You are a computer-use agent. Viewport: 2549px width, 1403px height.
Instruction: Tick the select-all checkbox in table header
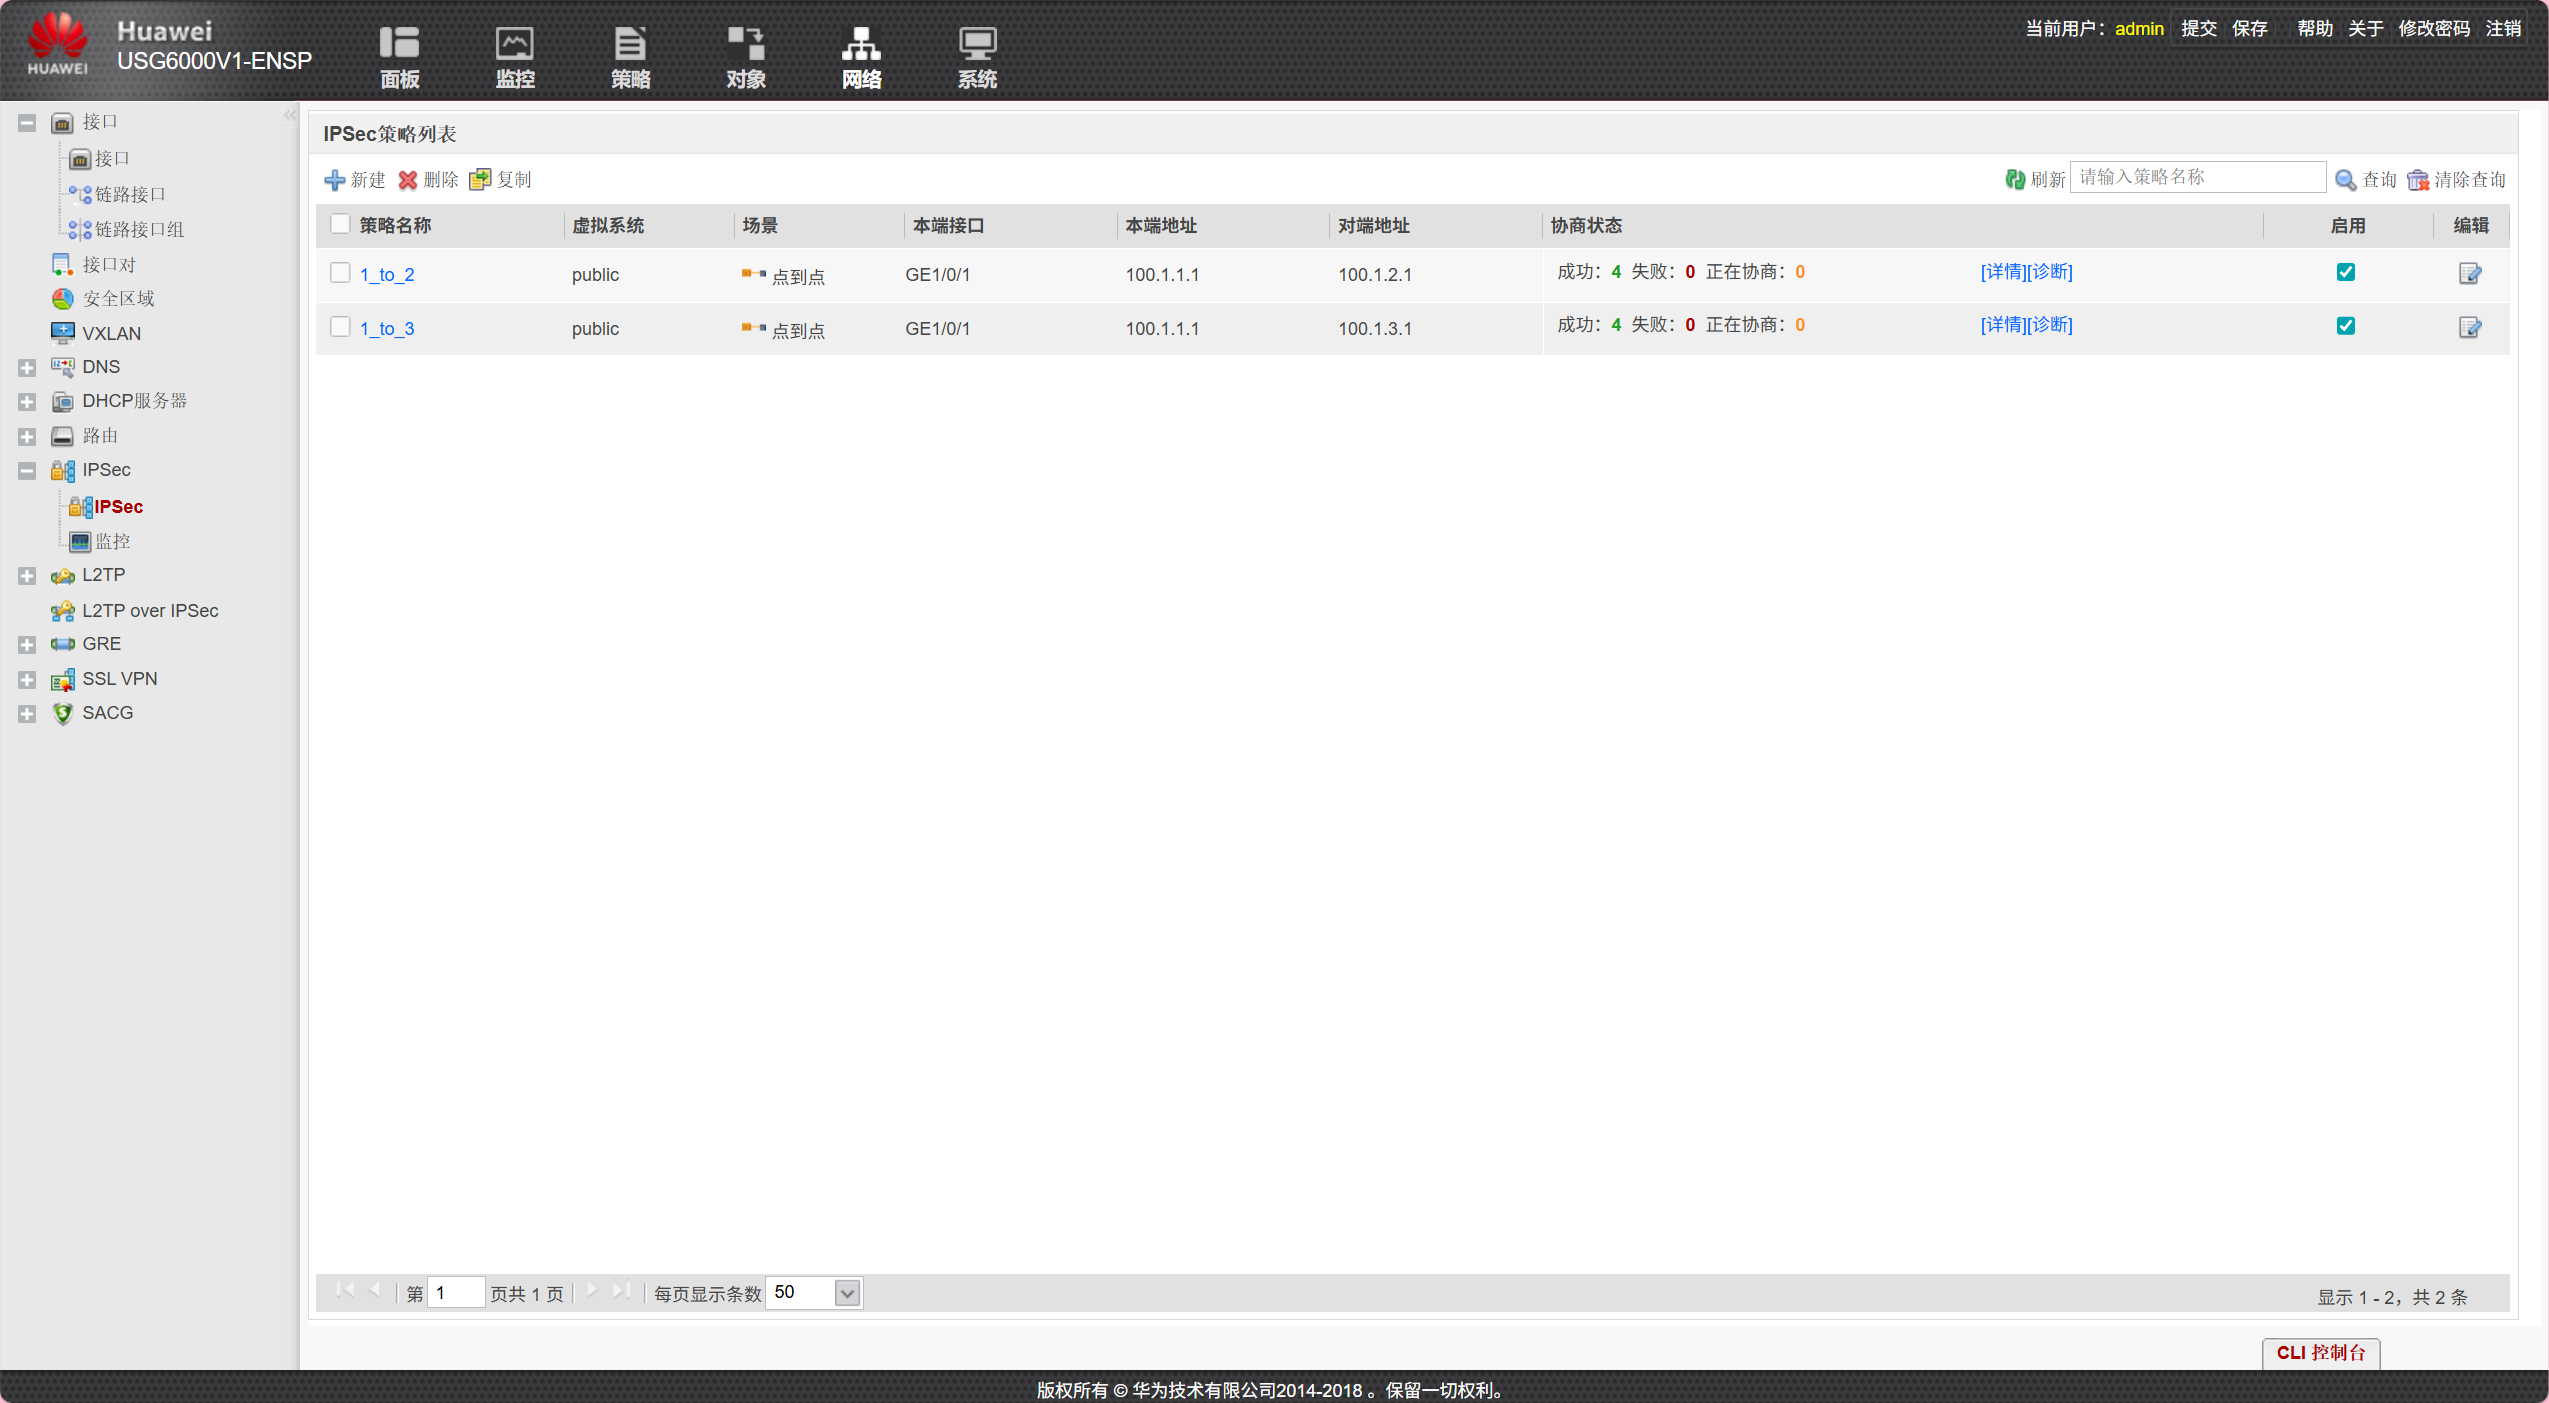[x=340, y=224]
